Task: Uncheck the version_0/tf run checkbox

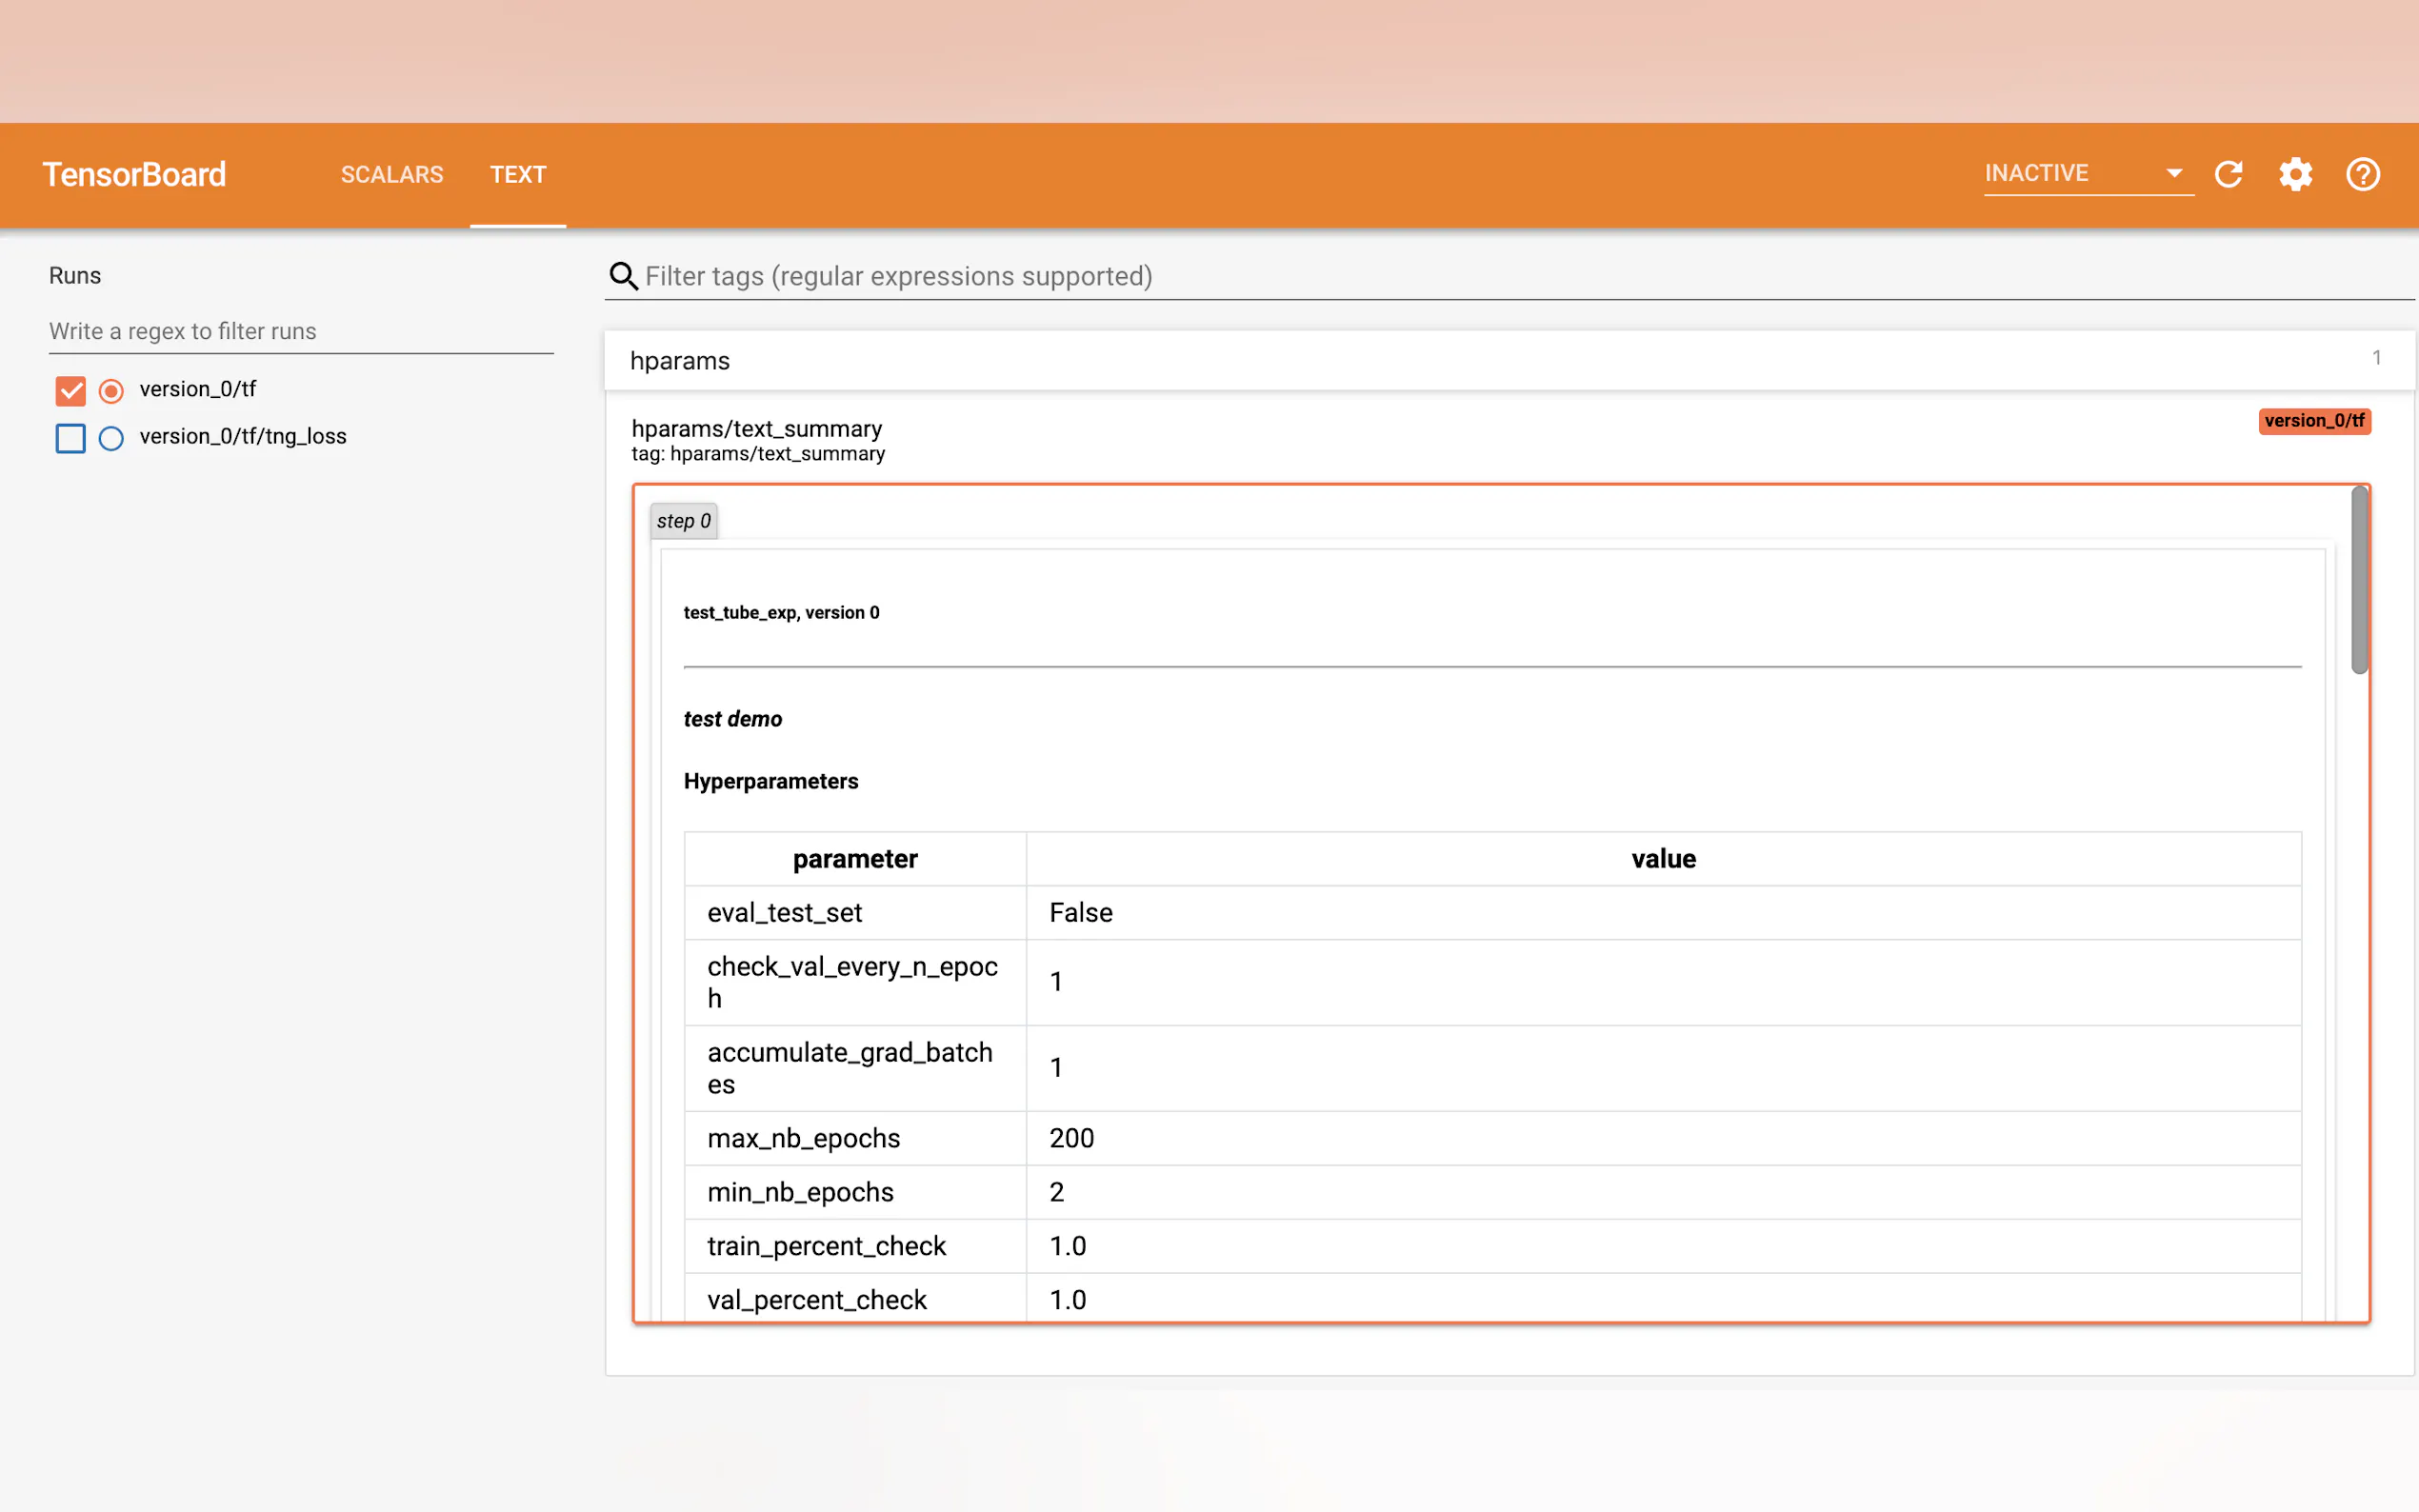Action: click(70, 390)
